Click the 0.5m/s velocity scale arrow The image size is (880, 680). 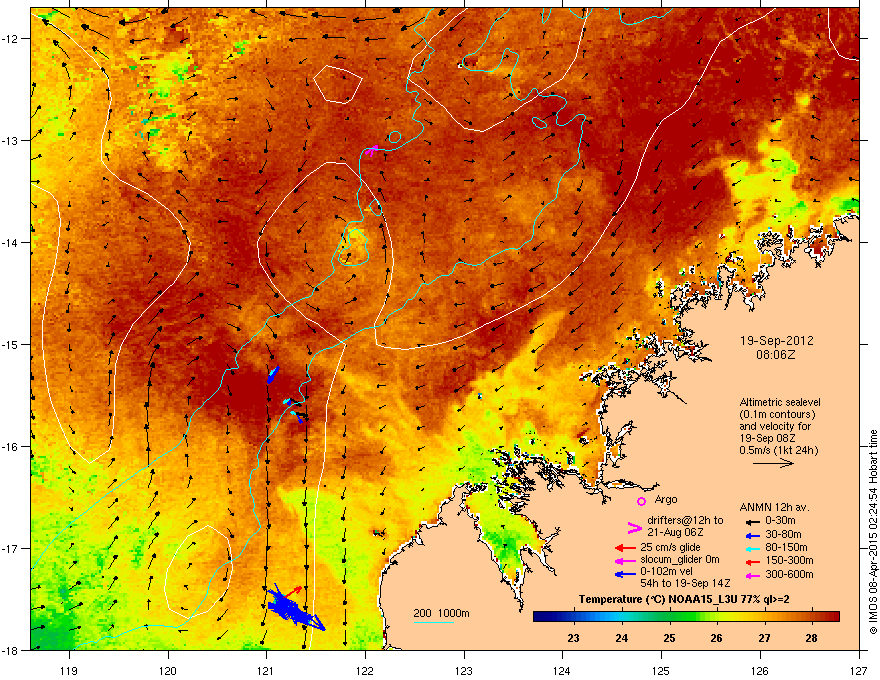click(x=773, y=463)
